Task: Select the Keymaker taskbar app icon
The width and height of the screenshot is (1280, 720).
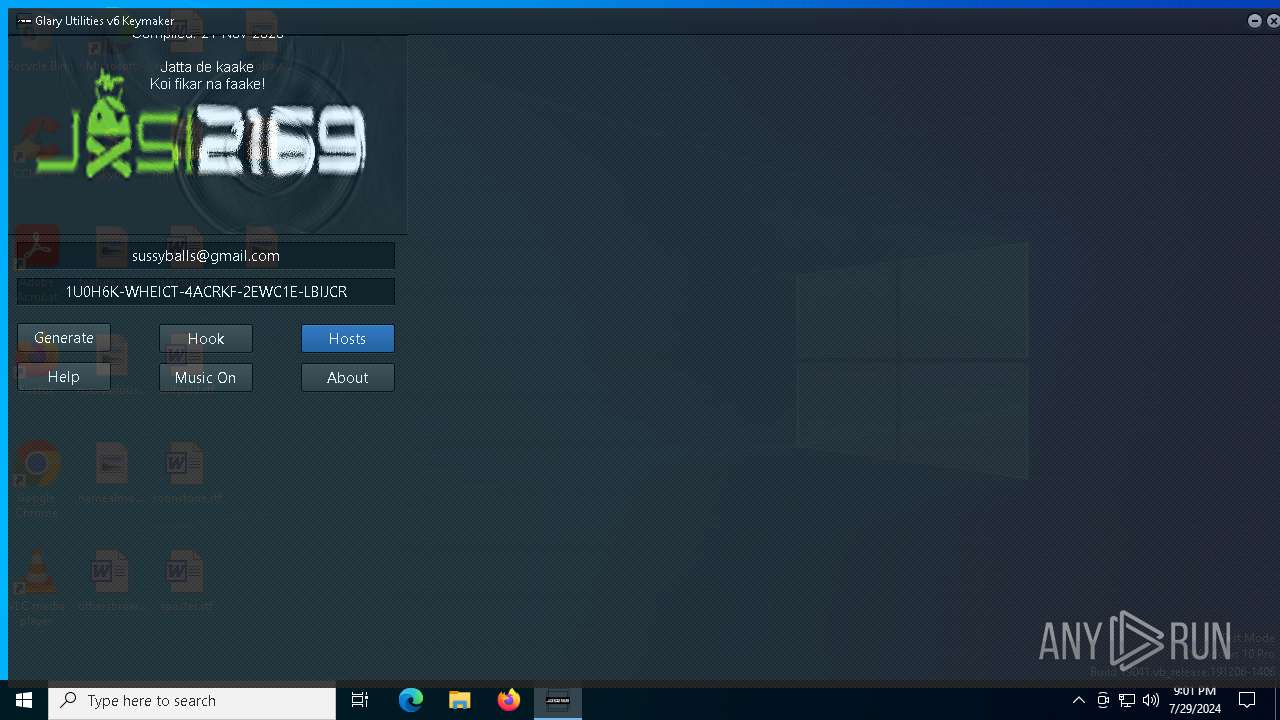Action: (x=558, y=701)
